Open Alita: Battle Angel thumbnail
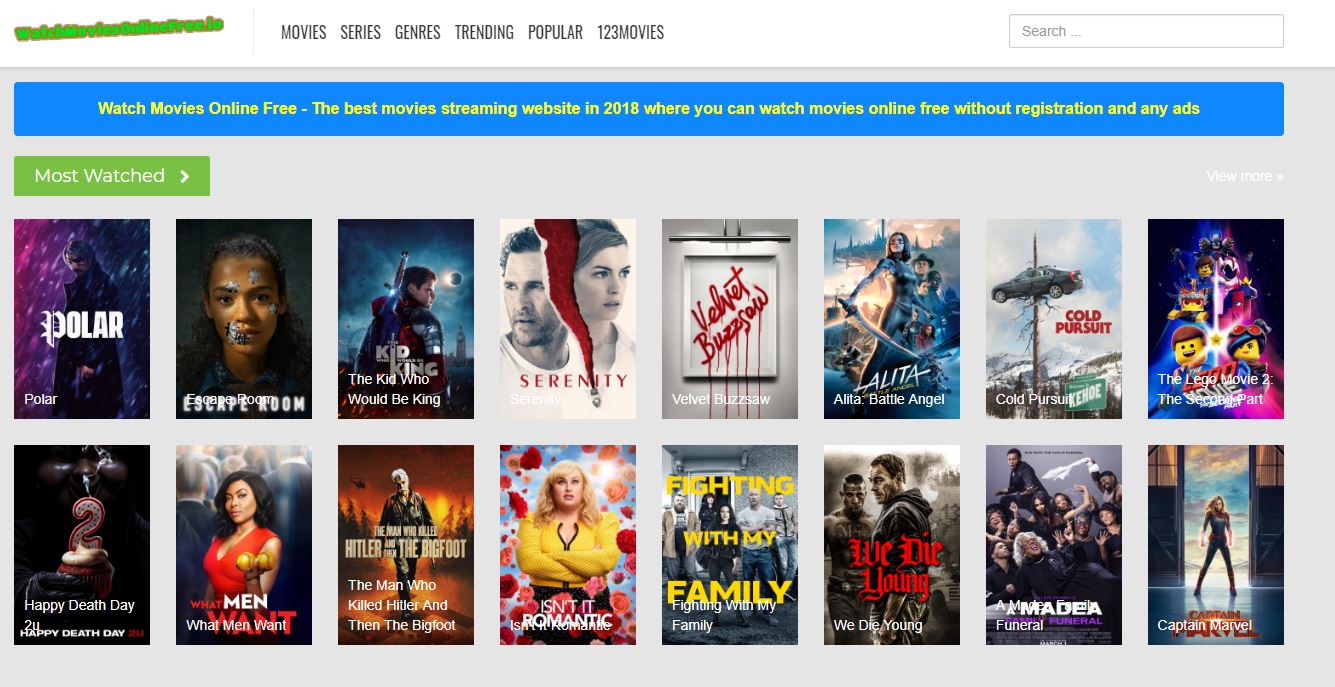1335x687 pixels. pyautogui.click(x=892, y=318)
